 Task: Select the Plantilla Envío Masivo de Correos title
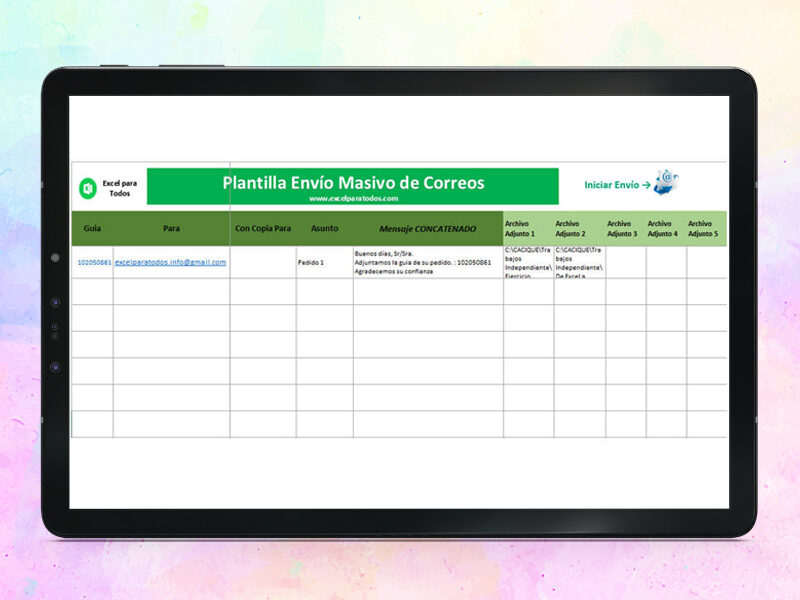pyautogui.click(x=353, y=183)
